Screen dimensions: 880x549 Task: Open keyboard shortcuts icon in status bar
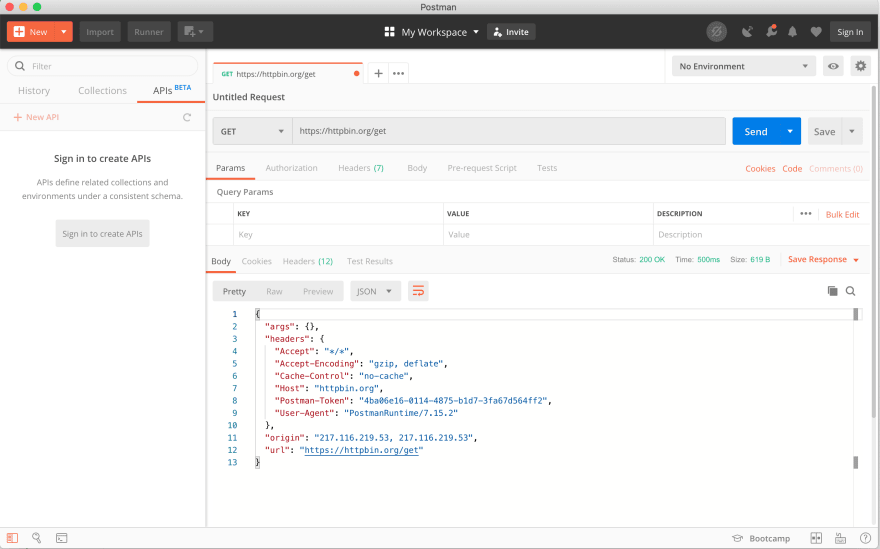coord(840,538)
